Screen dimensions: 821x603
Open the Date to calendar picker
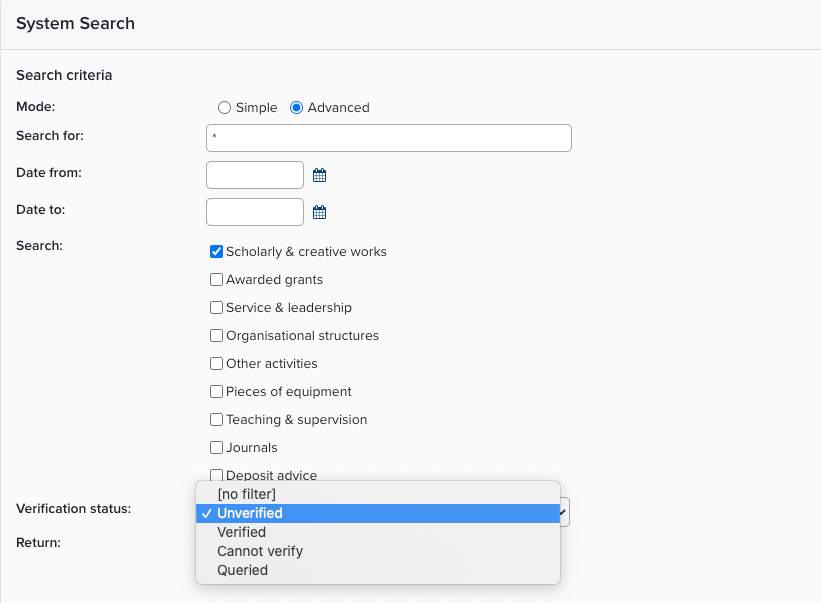(x=320, y=212)
